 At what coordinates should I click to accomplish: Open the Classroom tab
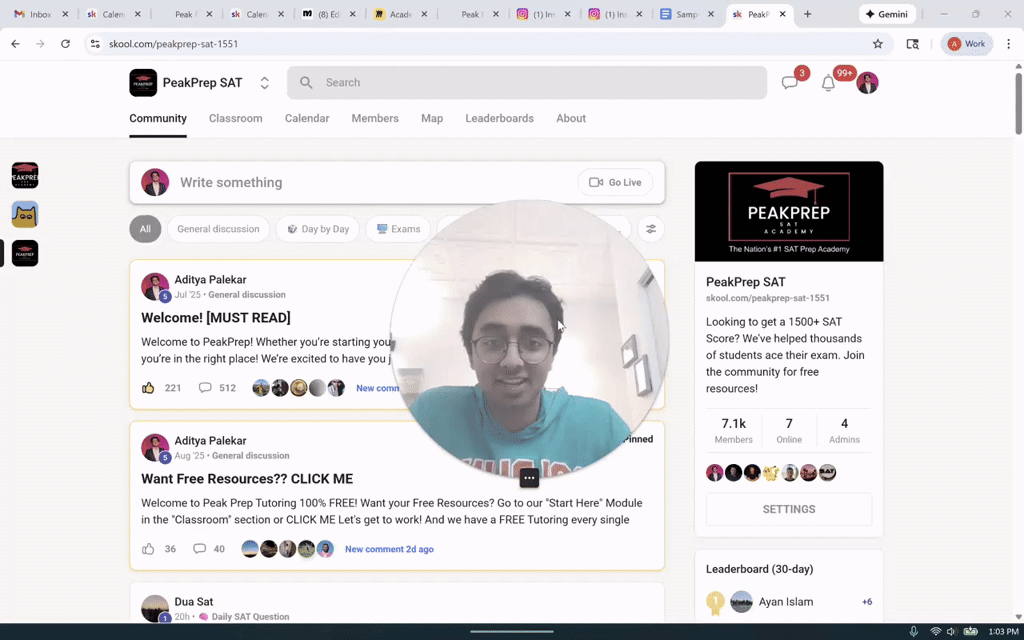236,118
